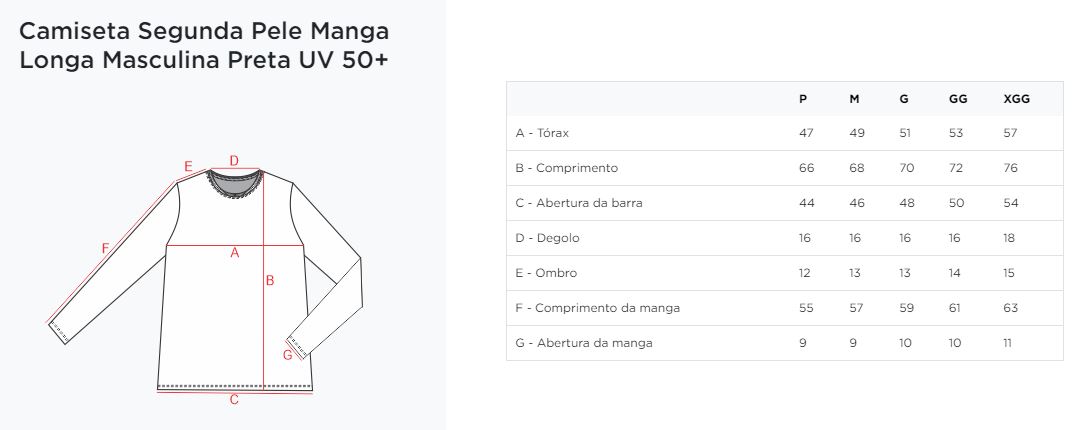Select the GG size column header
This screenshot has height=430, width=1082.
957,99
